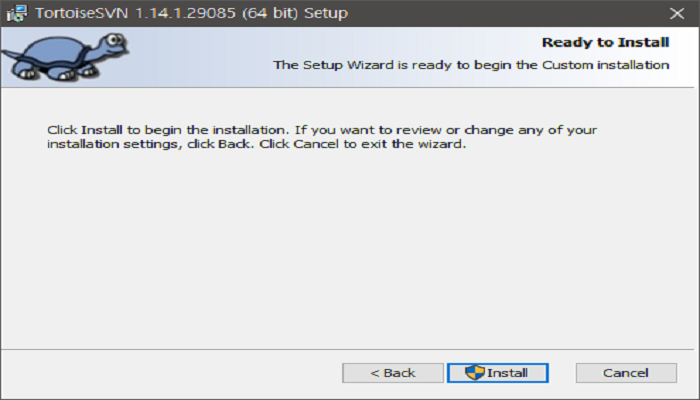Click the empty gray area below instructions
Screen dimensions: 700x400
pos(350,250)
